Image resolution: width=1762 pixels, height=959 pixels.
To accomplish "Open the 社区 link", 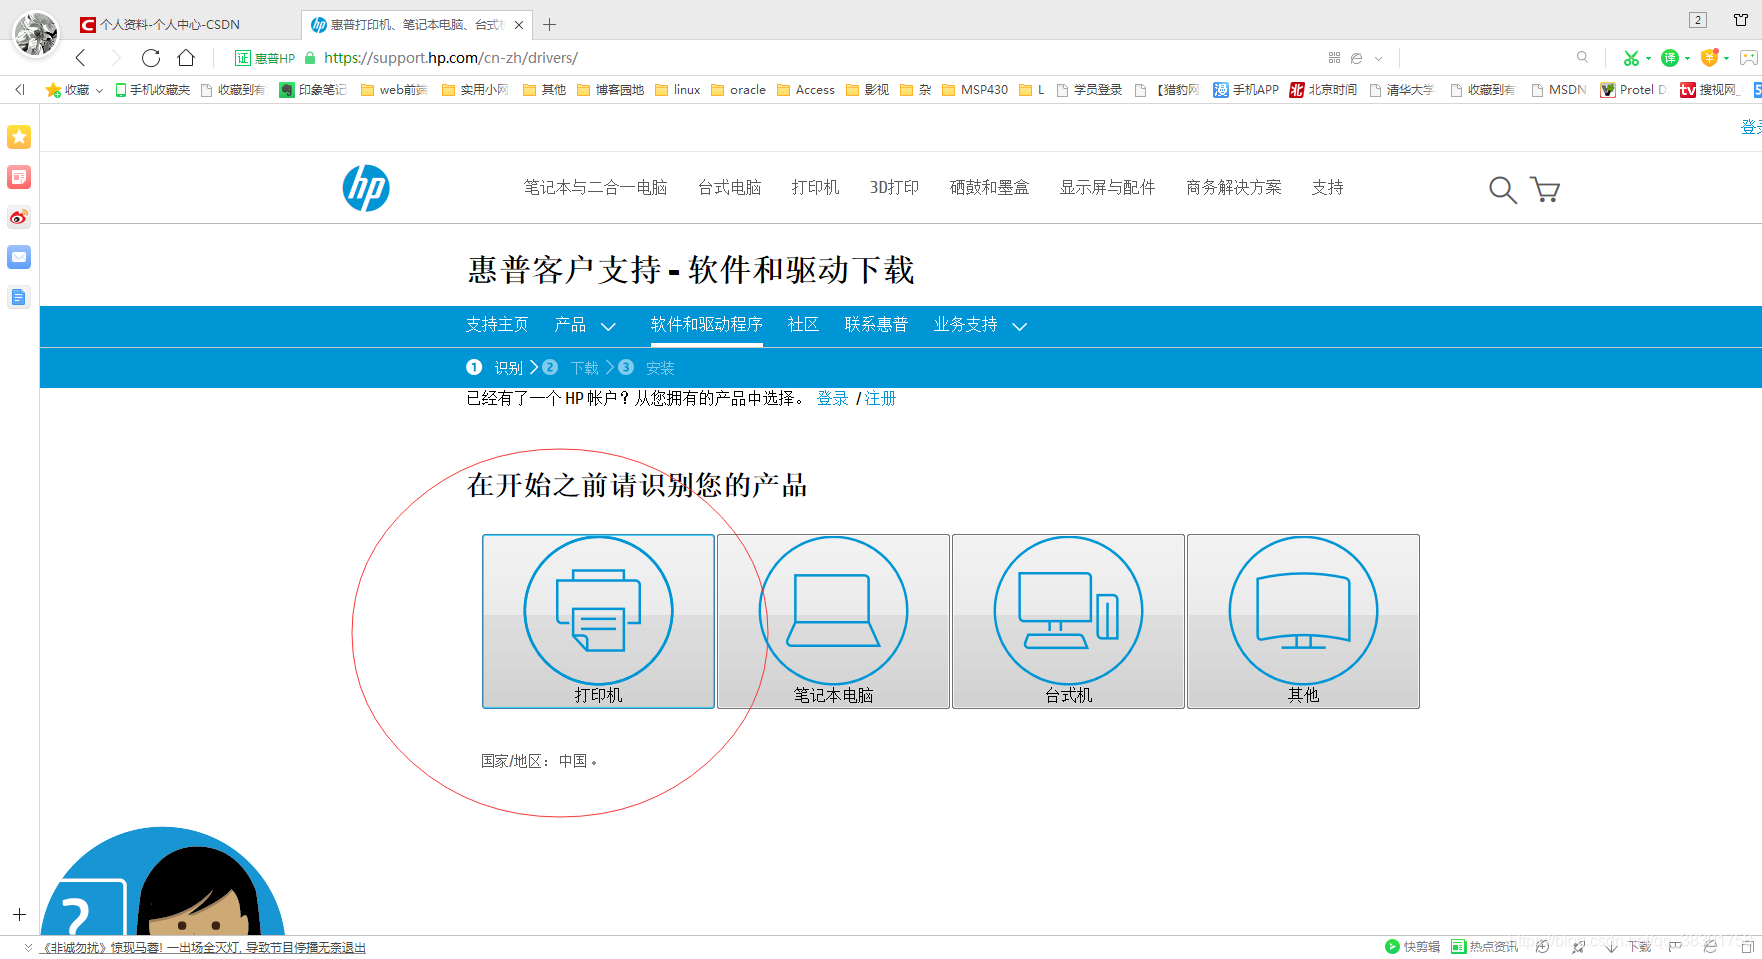I will pyautogui.click(x=803, y=325).
